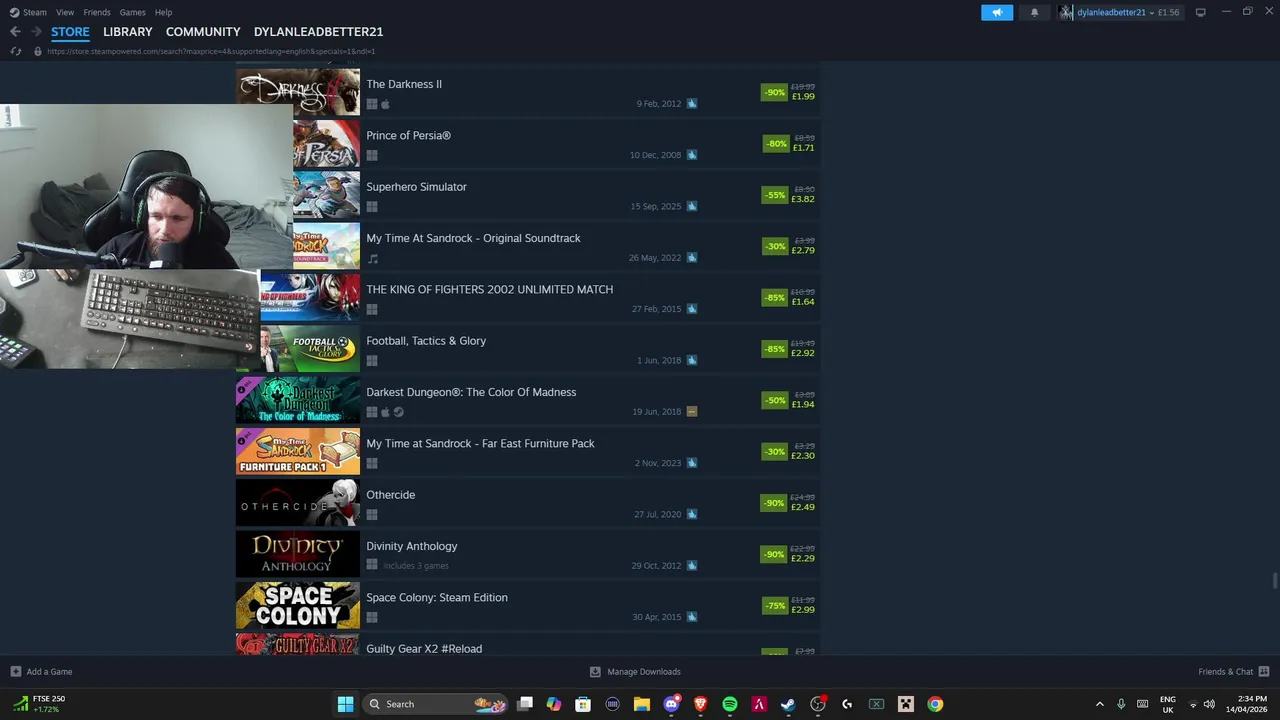Open Task View on the taskbar
The width and height of the screenshot is (1280, 720).
pos(525,704)
